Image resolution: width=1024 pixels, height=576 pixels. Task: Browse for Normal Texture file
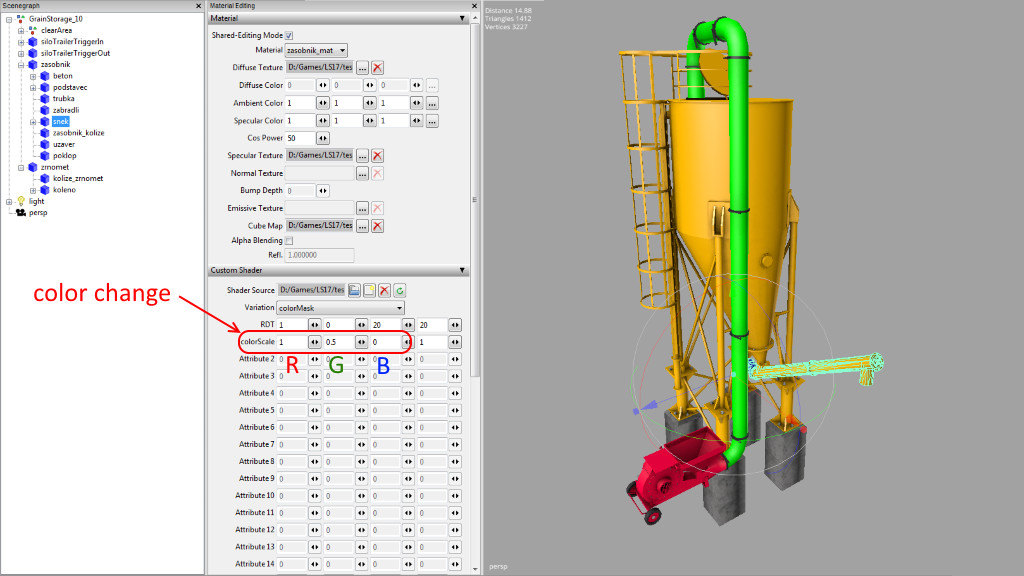click(362, 173)
